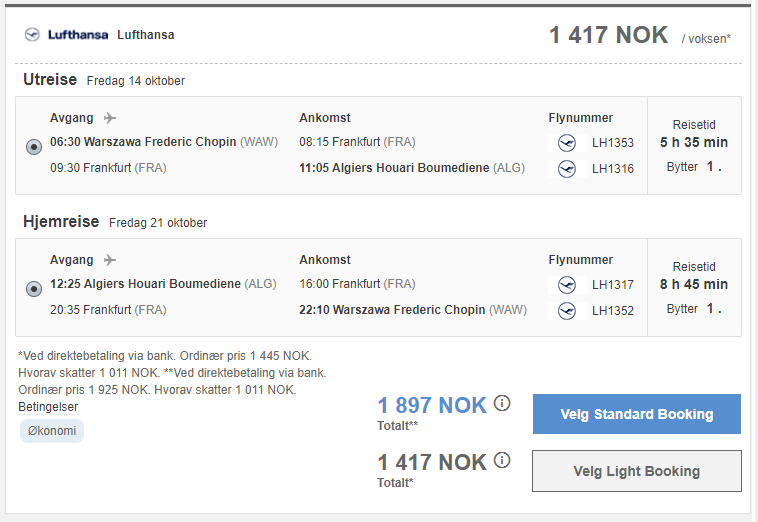Click the LH1353 flight number
Screen dimensions: 758x522
612,143
